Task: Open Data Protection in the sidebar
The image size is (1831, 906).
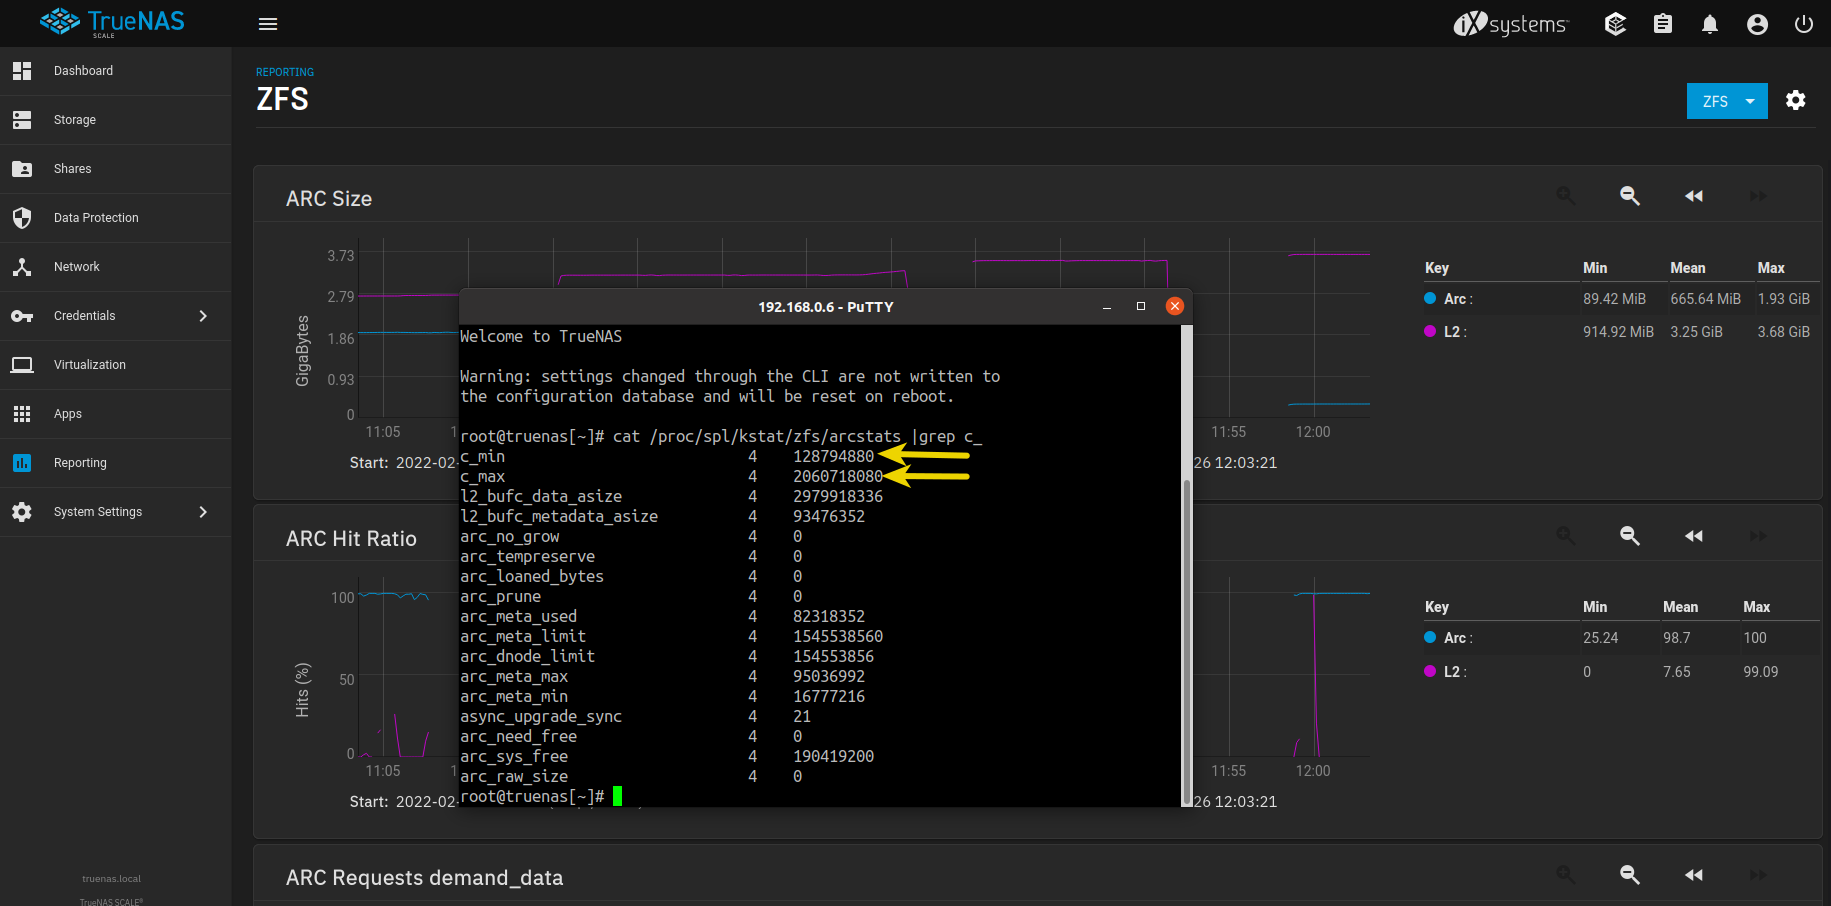Action: (x=116, y=218)
